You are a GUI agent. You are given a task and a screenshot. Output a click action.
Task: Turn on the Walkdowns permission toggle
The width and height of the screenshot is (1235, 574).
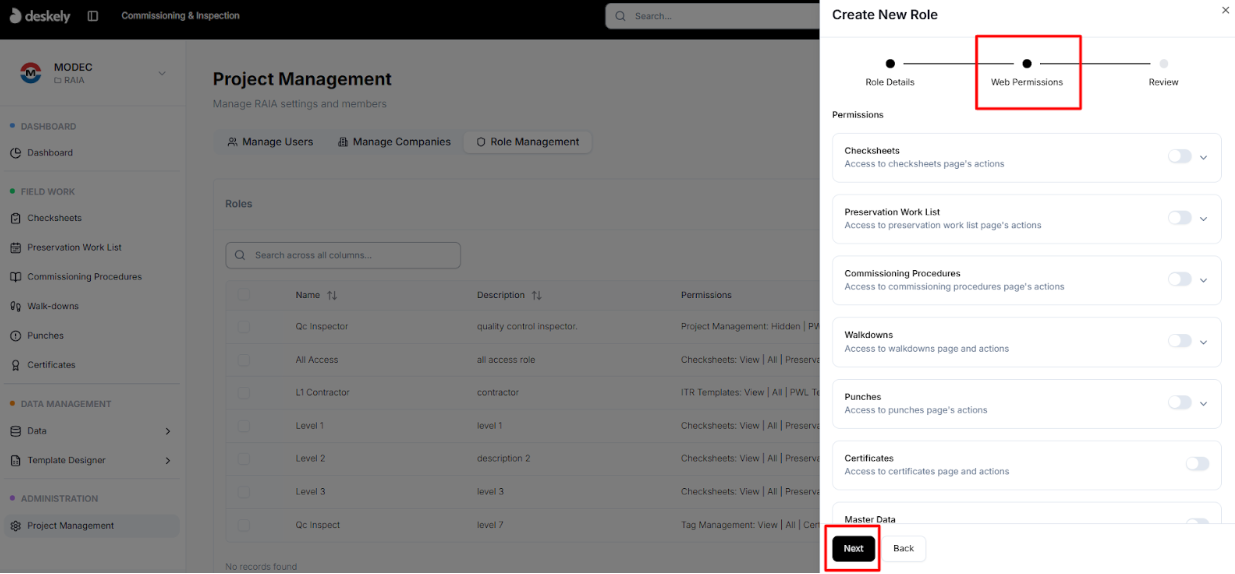1180,341
